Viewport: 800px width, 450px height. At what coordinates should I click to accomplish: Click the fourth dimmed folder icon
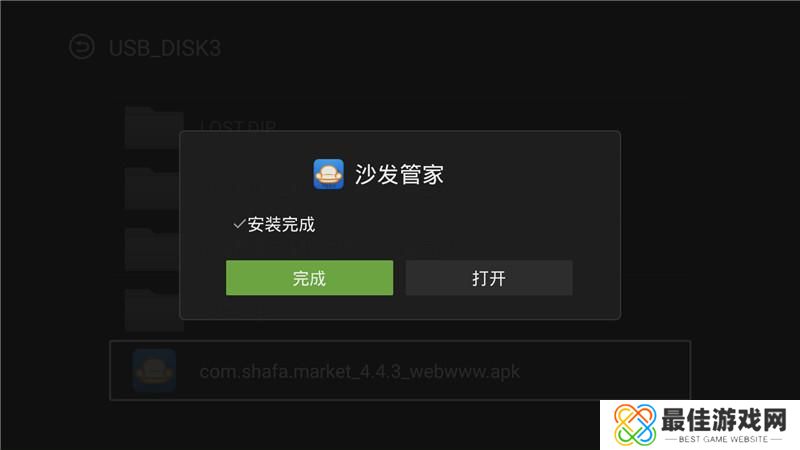(152, 310)
